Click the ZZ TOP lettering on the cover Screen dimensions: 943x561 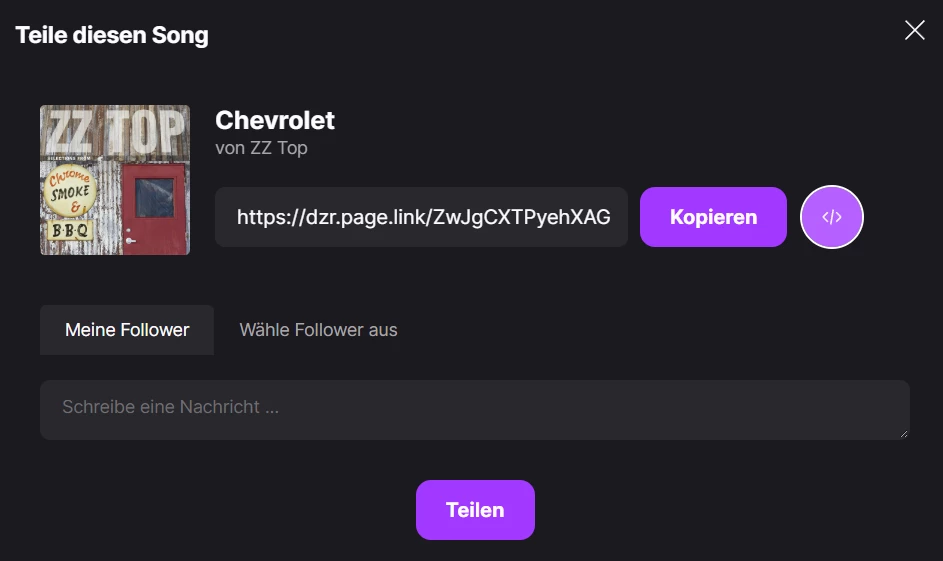coord(115,130)
